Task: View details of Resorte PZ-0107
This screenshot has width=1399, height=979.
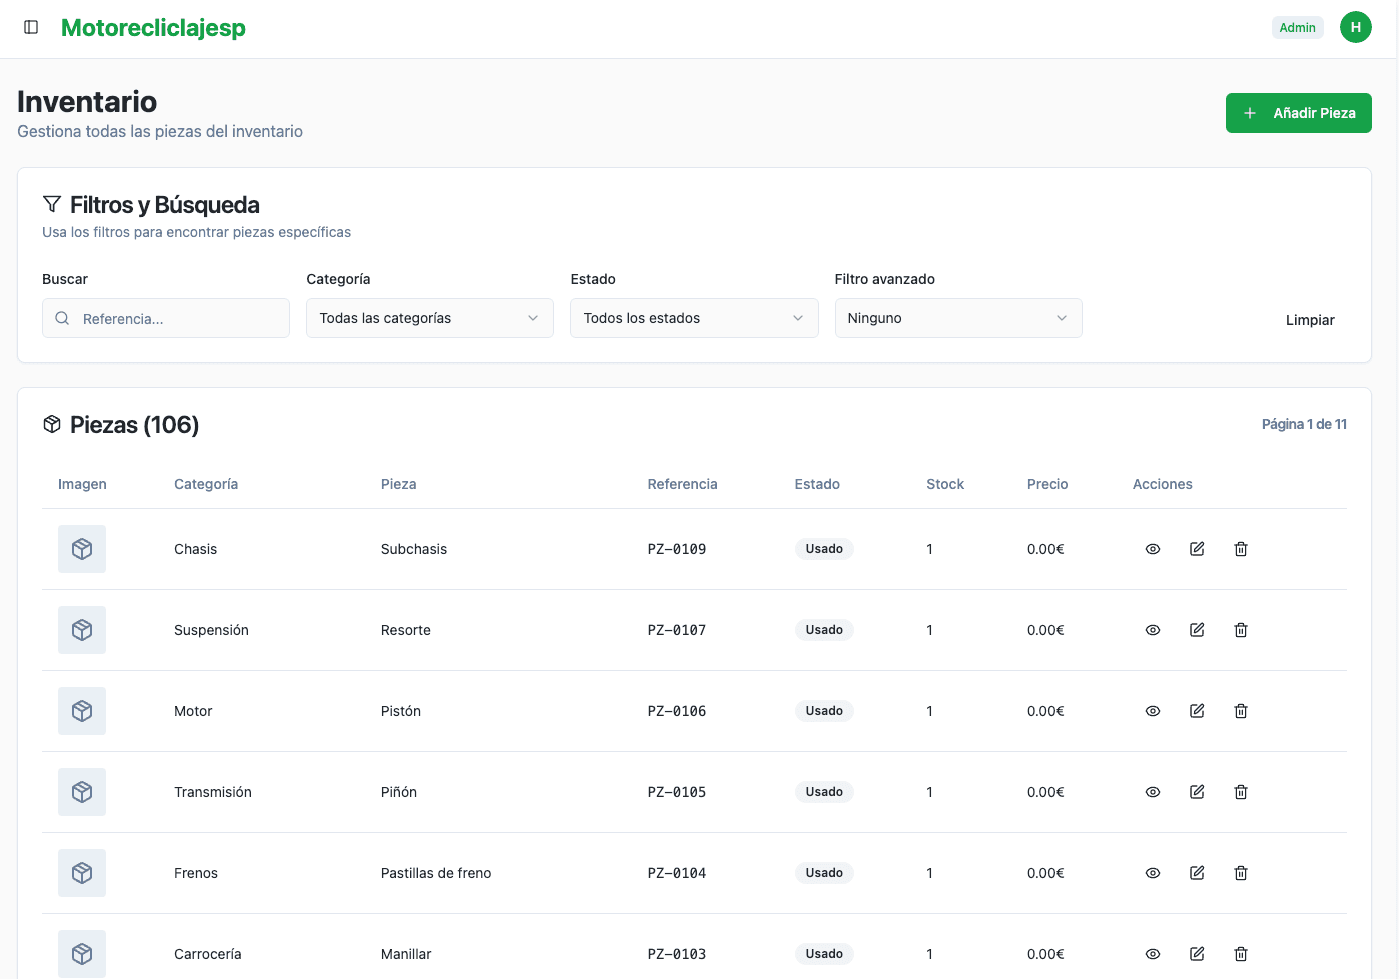Action: [x=1153, y=630]
